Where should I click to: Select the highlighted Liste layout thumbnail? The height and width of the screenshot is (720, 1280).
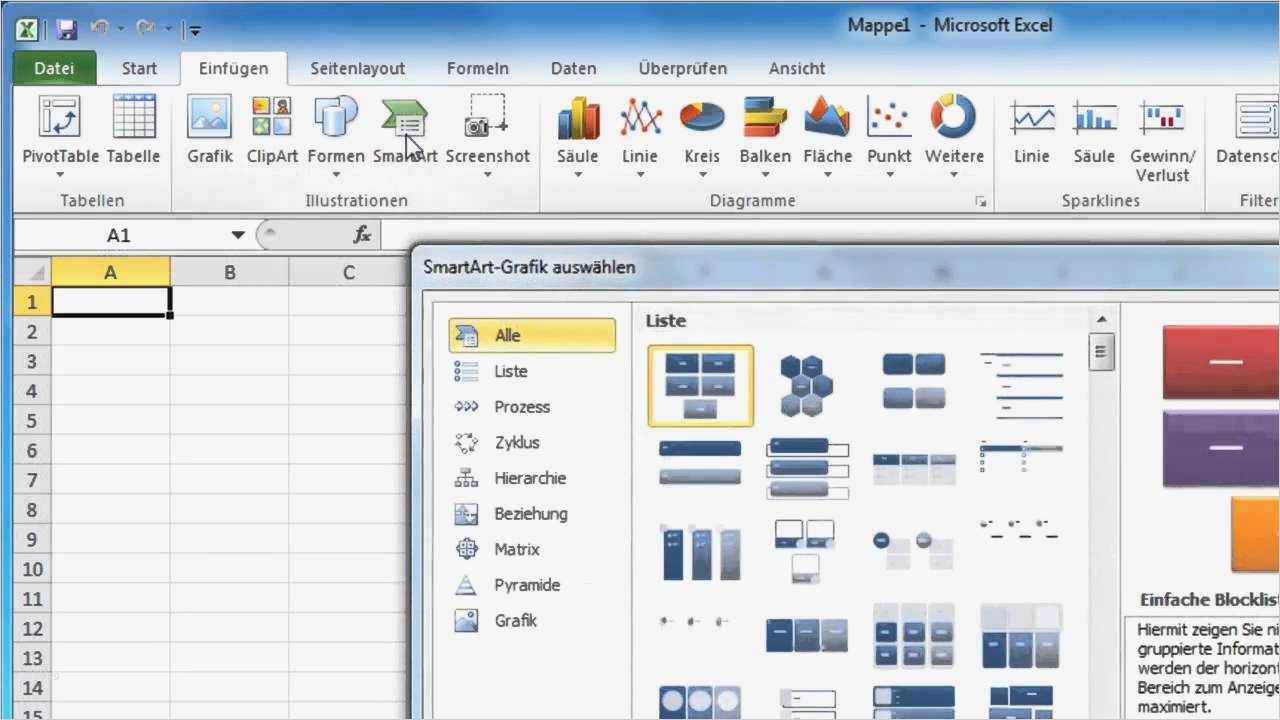(x=700, y=385)
